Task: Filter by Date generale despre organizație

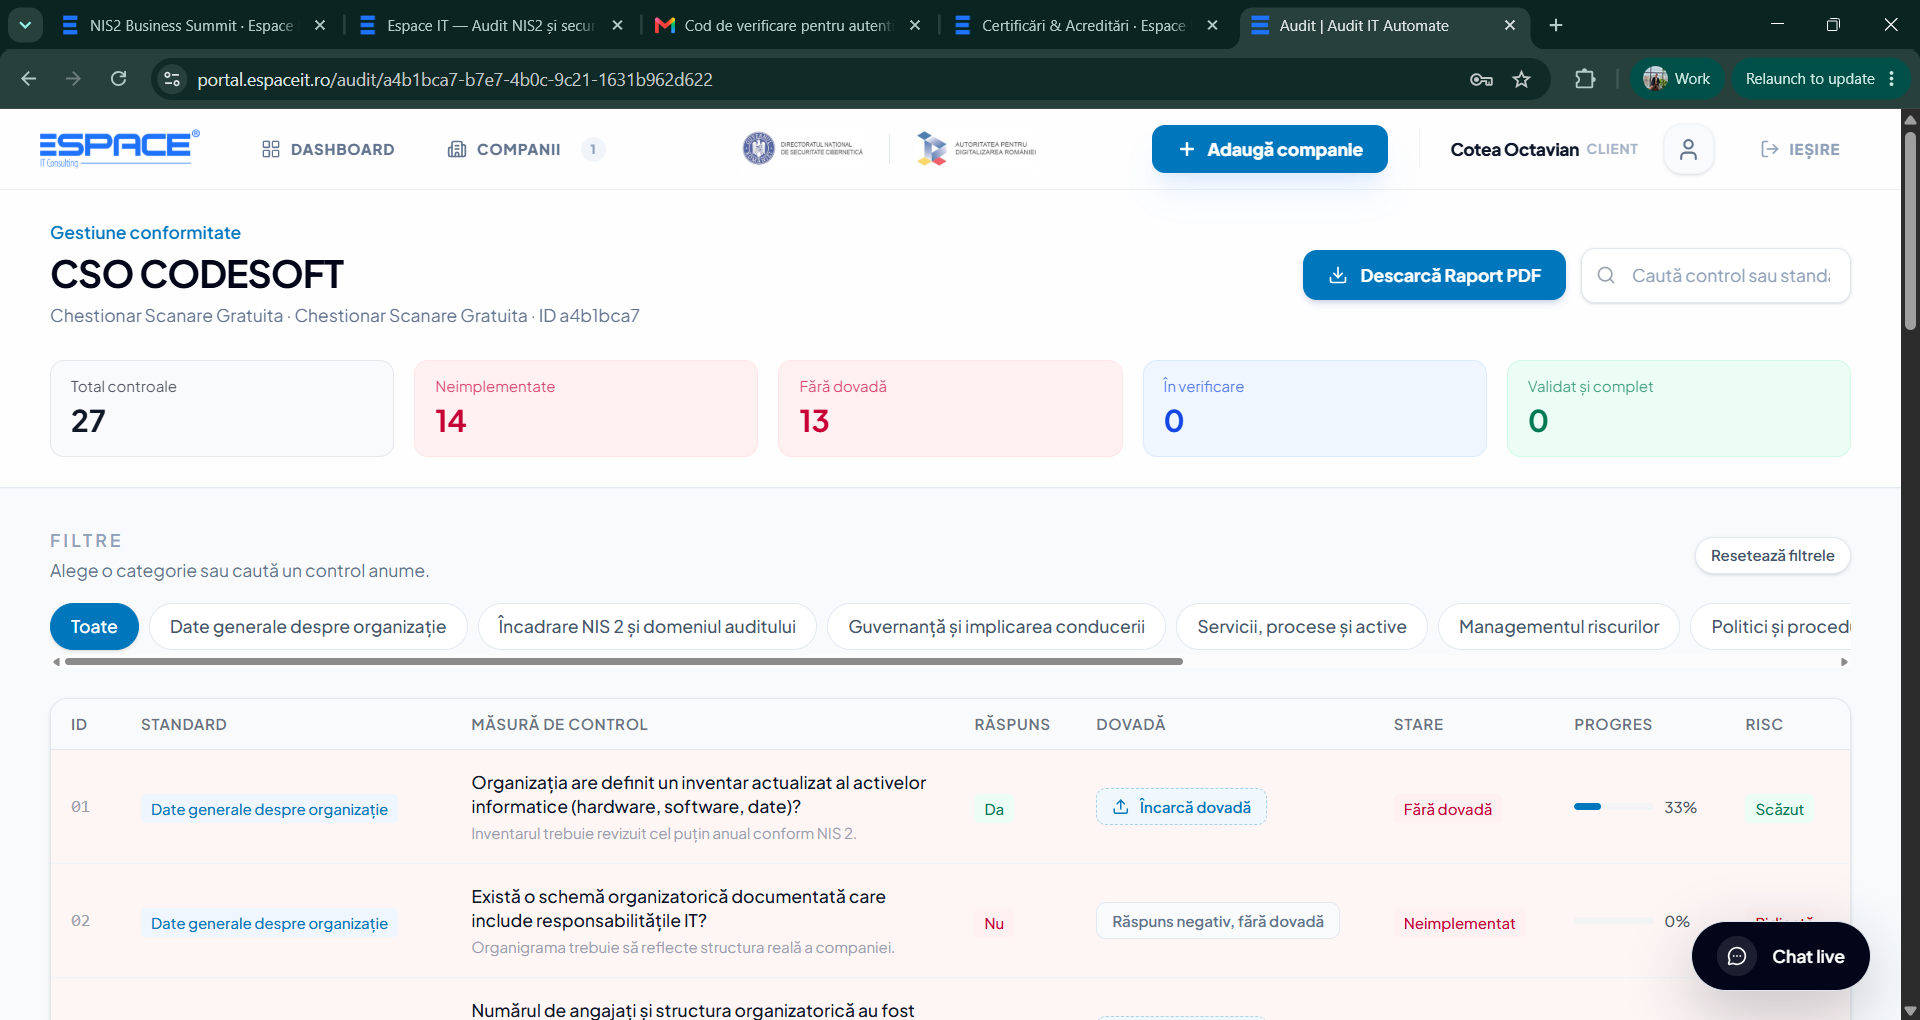Action: click(308, 626)
